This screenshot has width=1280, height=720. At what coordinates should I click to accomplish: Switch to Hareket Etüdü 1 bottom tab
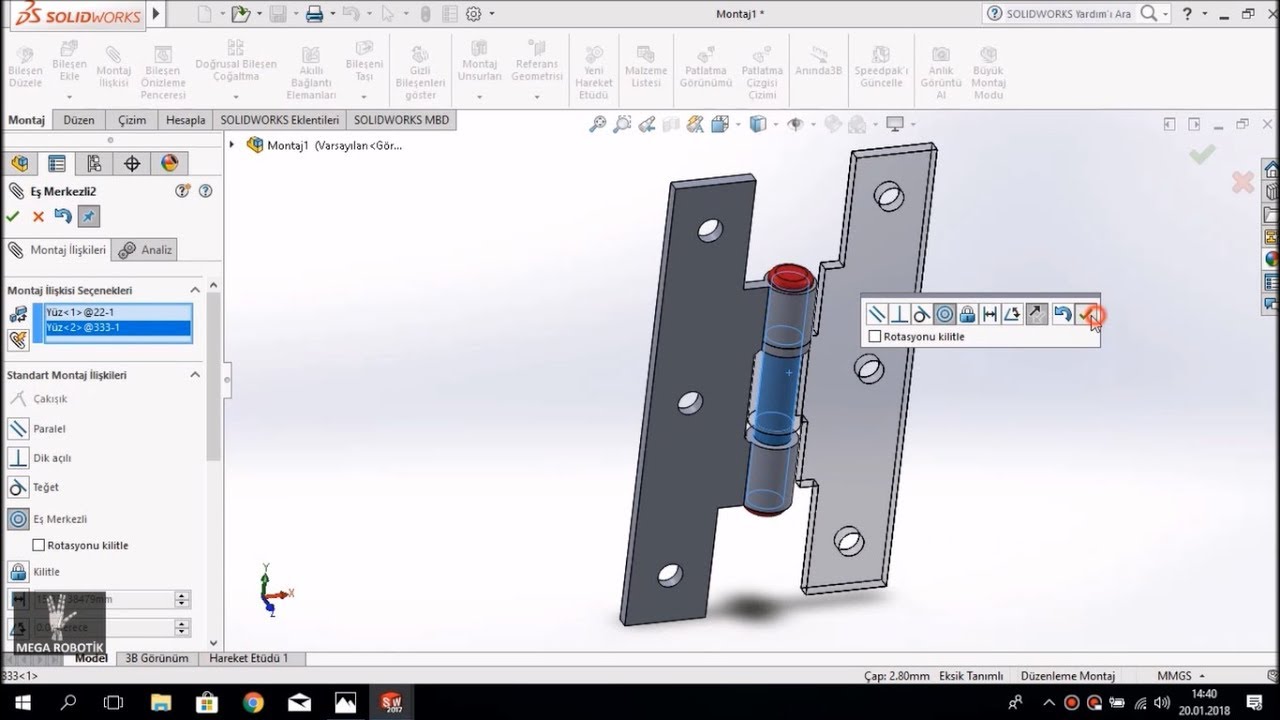coord(248,658)
